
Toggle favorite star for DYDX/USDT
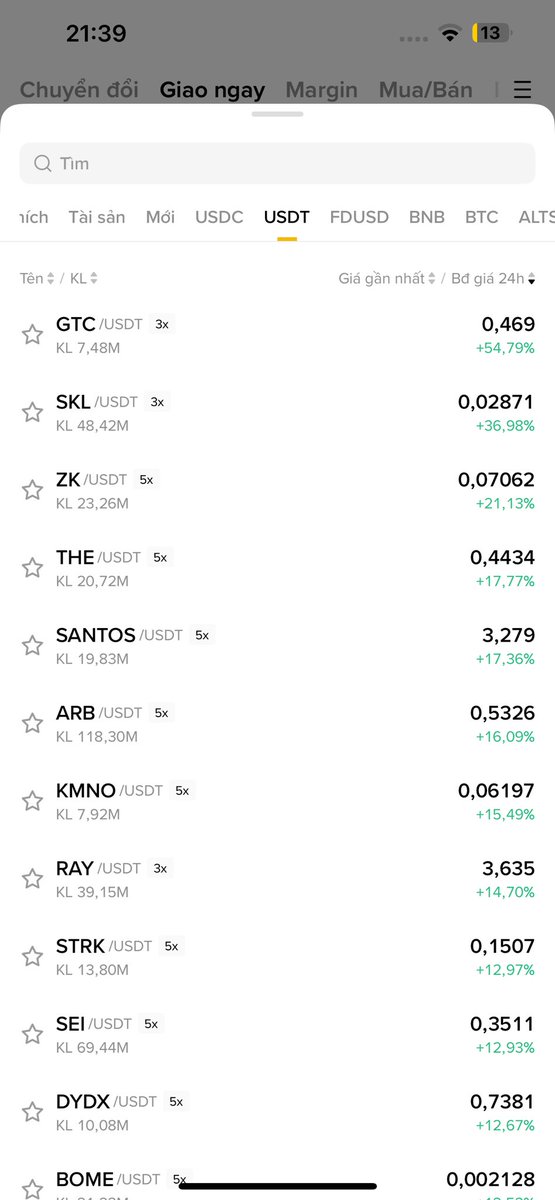click(33, 1112)
